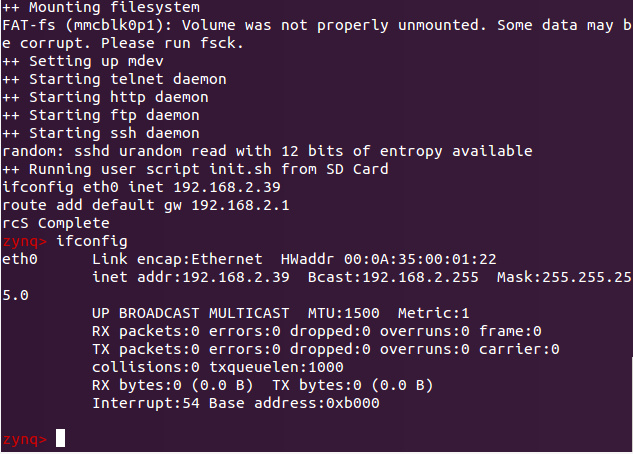The width and height of the screenshot is (633, 454).
Task: Click the 'Setting up mdev' line
Action: [x=82, y=61]
